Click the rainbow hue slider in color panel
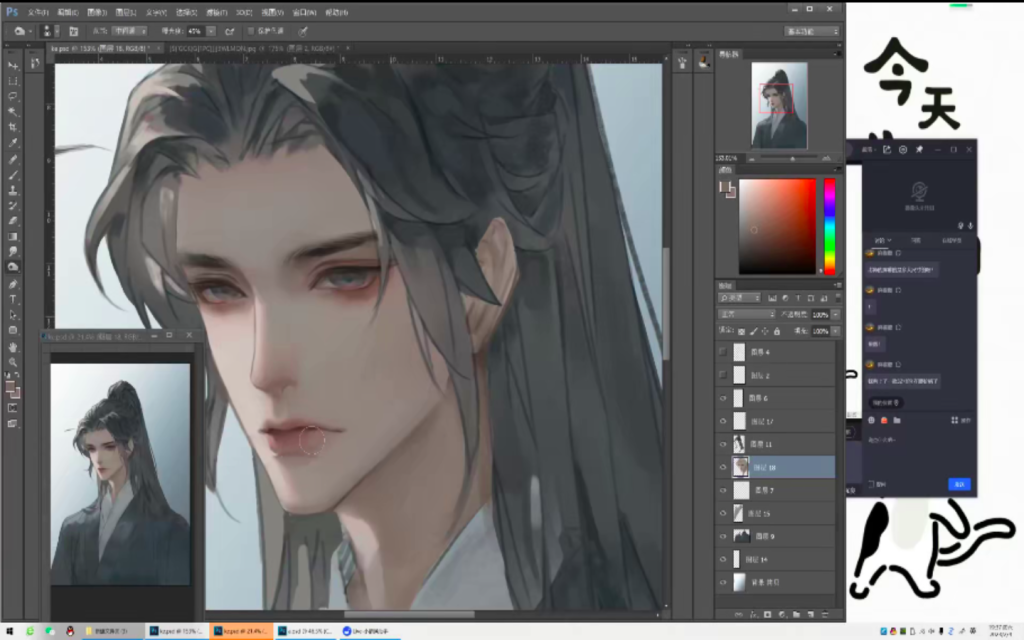This screenshot has height=640, width=1024. (829, 226)
